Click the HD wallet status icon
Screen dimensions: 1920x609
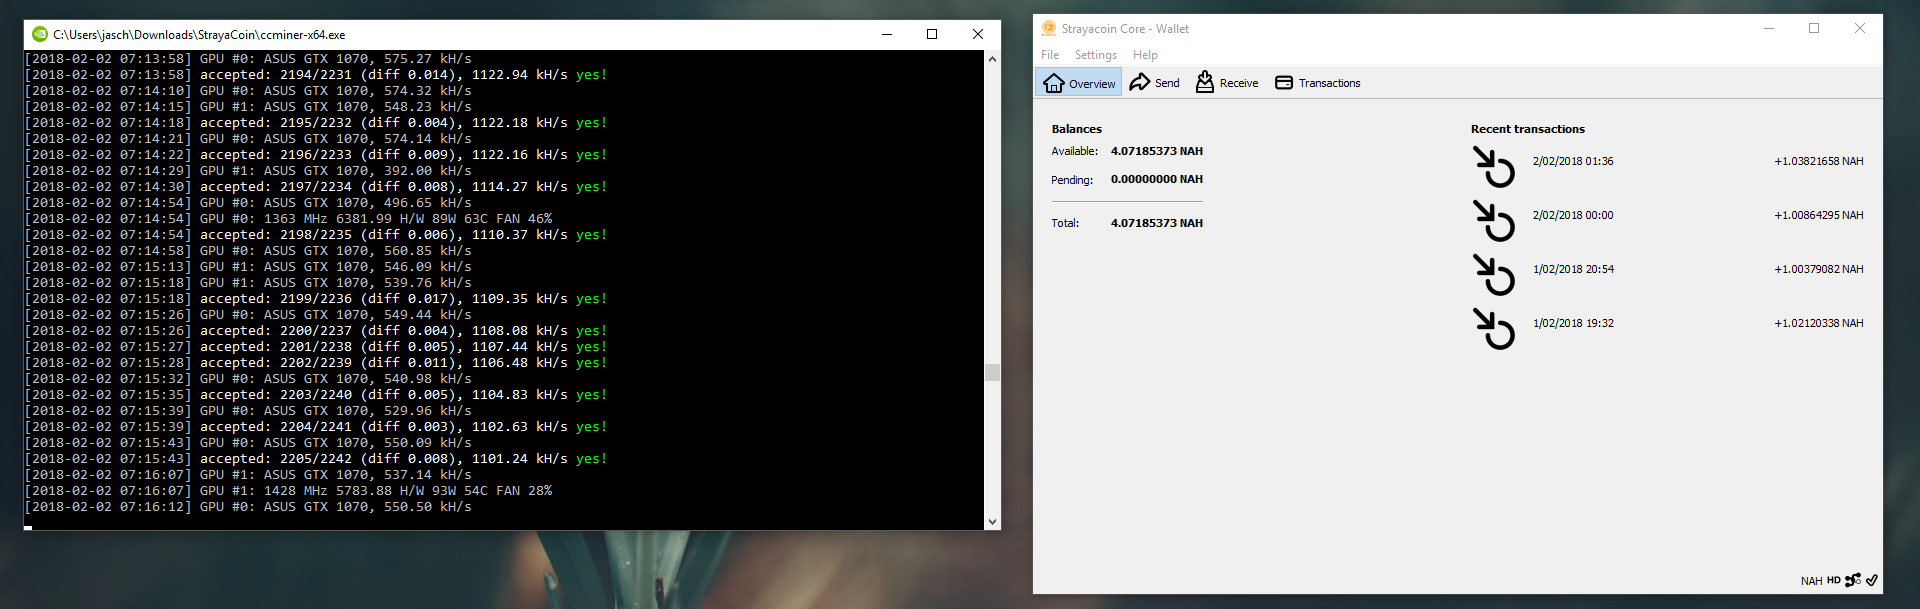[1833, 580]
